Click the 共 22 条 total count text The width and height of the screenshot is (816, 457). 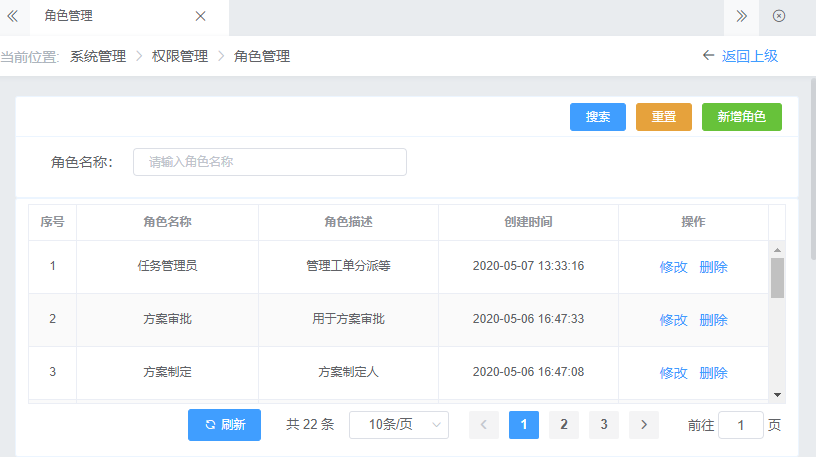pos(310,425)
